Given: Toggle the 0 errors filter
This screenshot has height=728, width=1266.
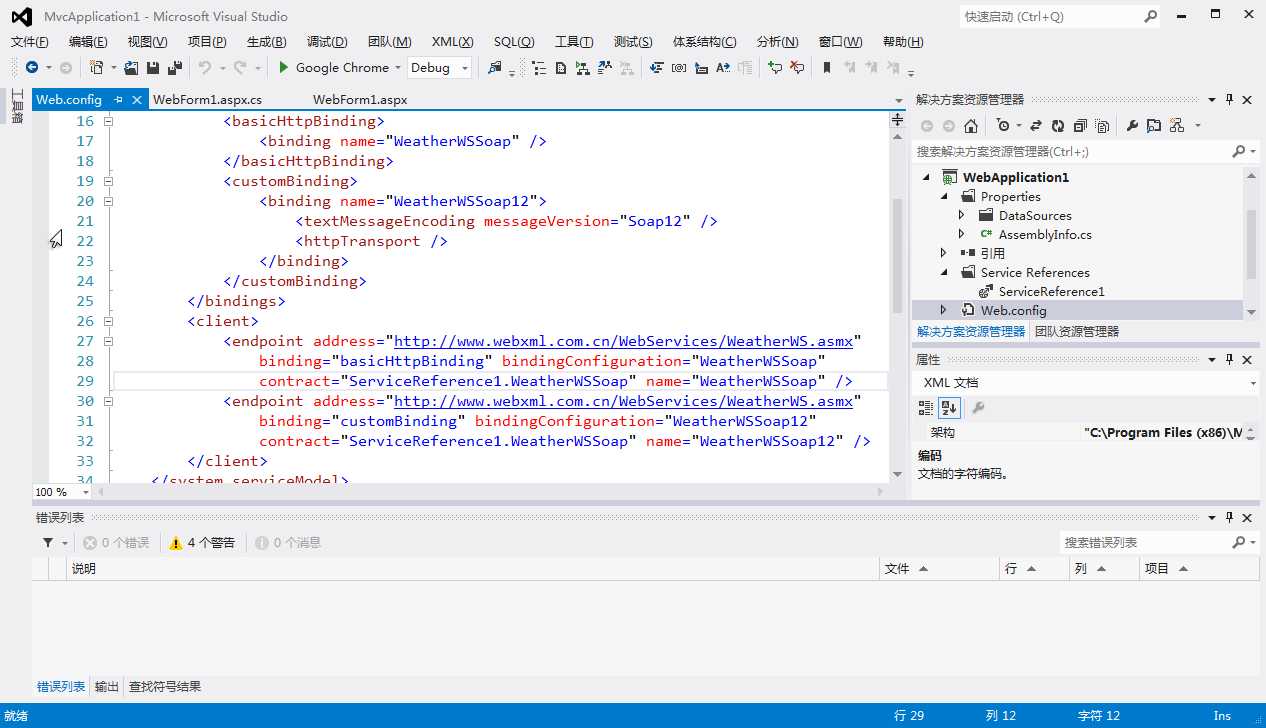Looking at the screenshot, I should [116, 542].
